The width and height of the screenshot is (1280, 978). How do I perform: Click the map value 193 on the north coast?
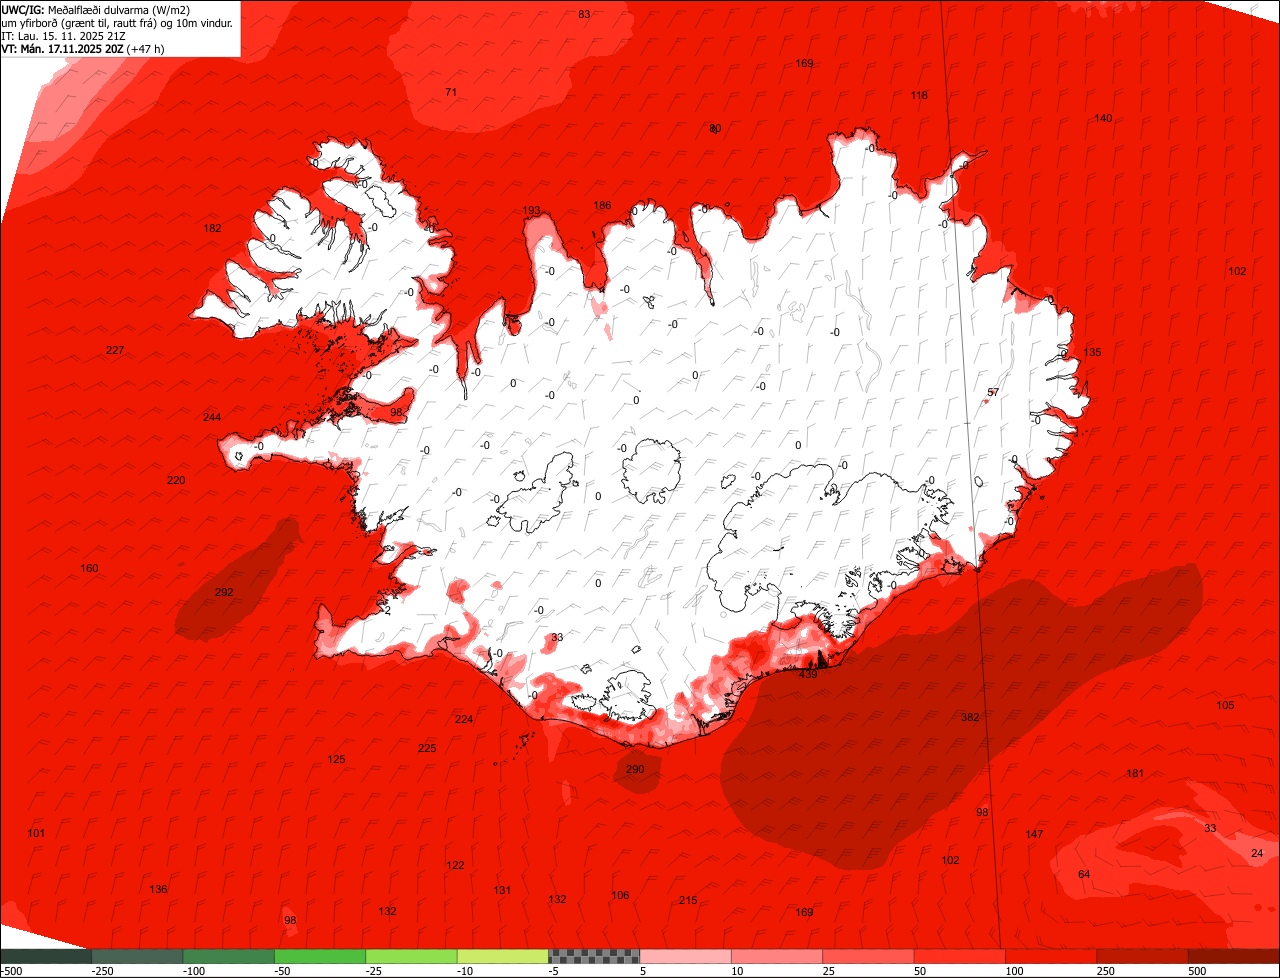pos(531,211)
